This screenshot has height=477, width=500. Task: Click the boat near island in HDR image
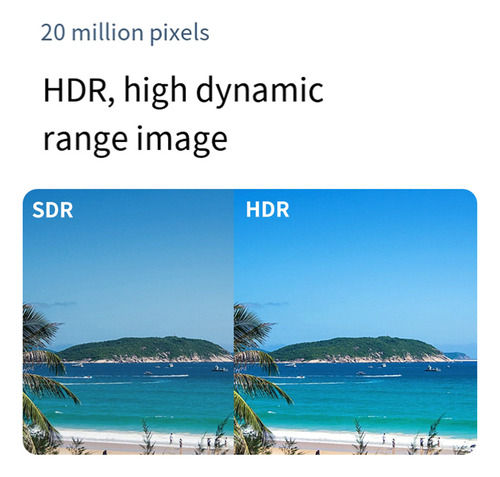click(x=432, y=368)
